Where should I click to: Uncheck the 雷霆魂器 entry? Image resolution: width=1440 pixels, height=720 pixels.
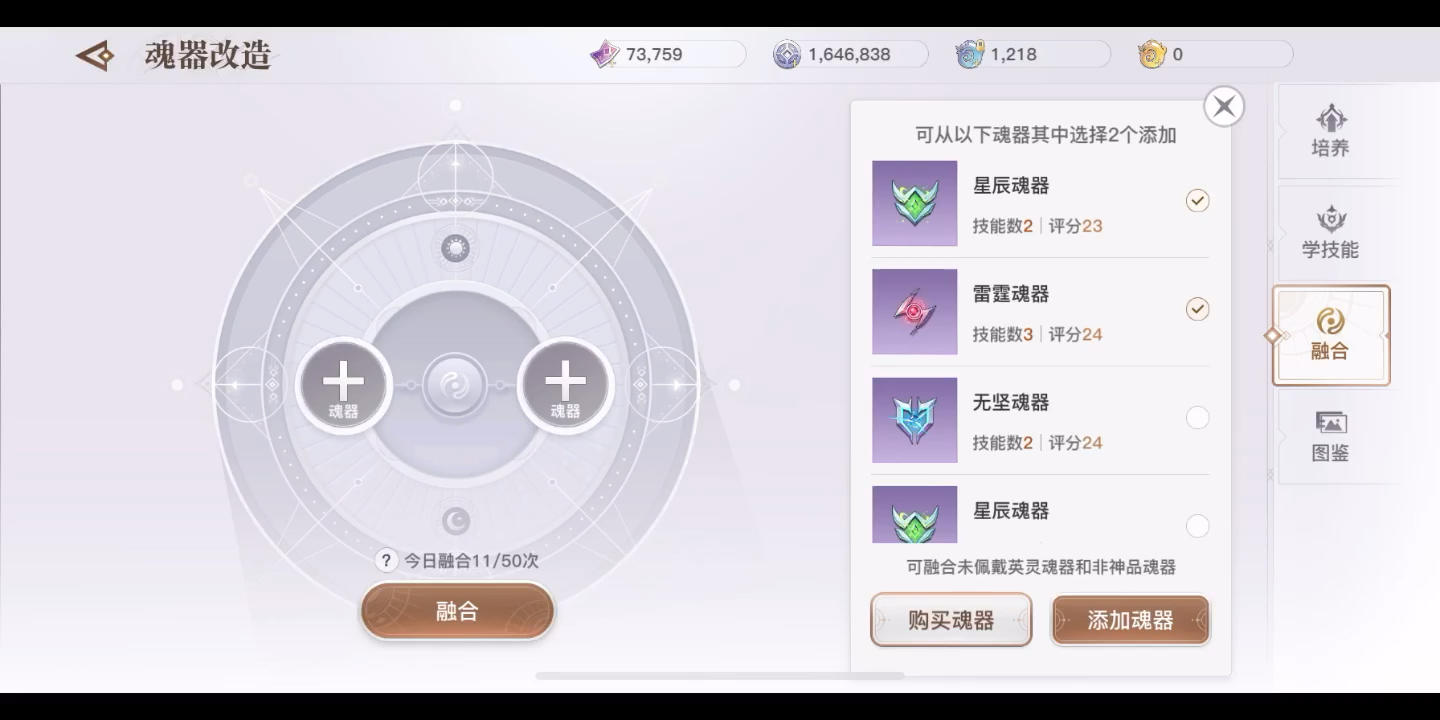click(1197, 309)
